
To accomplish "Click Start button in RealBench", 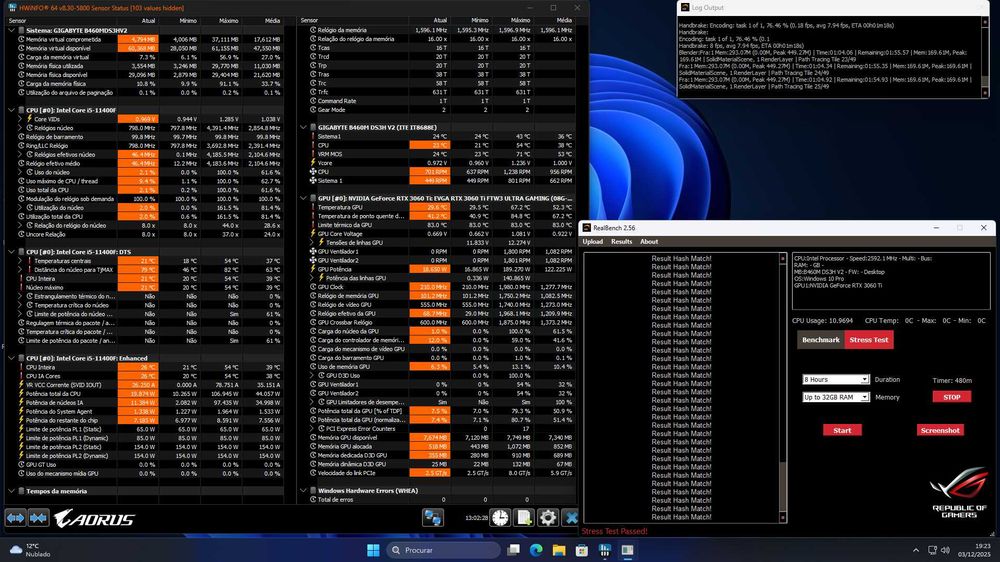I will pyautogui.click(x=842, y=430).
